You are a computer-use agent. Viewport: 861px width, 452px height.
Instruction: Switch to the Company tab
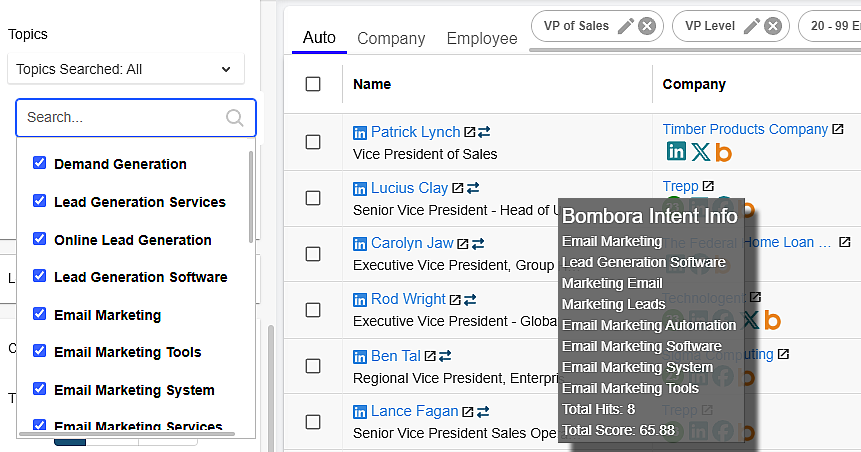(391, 38)
